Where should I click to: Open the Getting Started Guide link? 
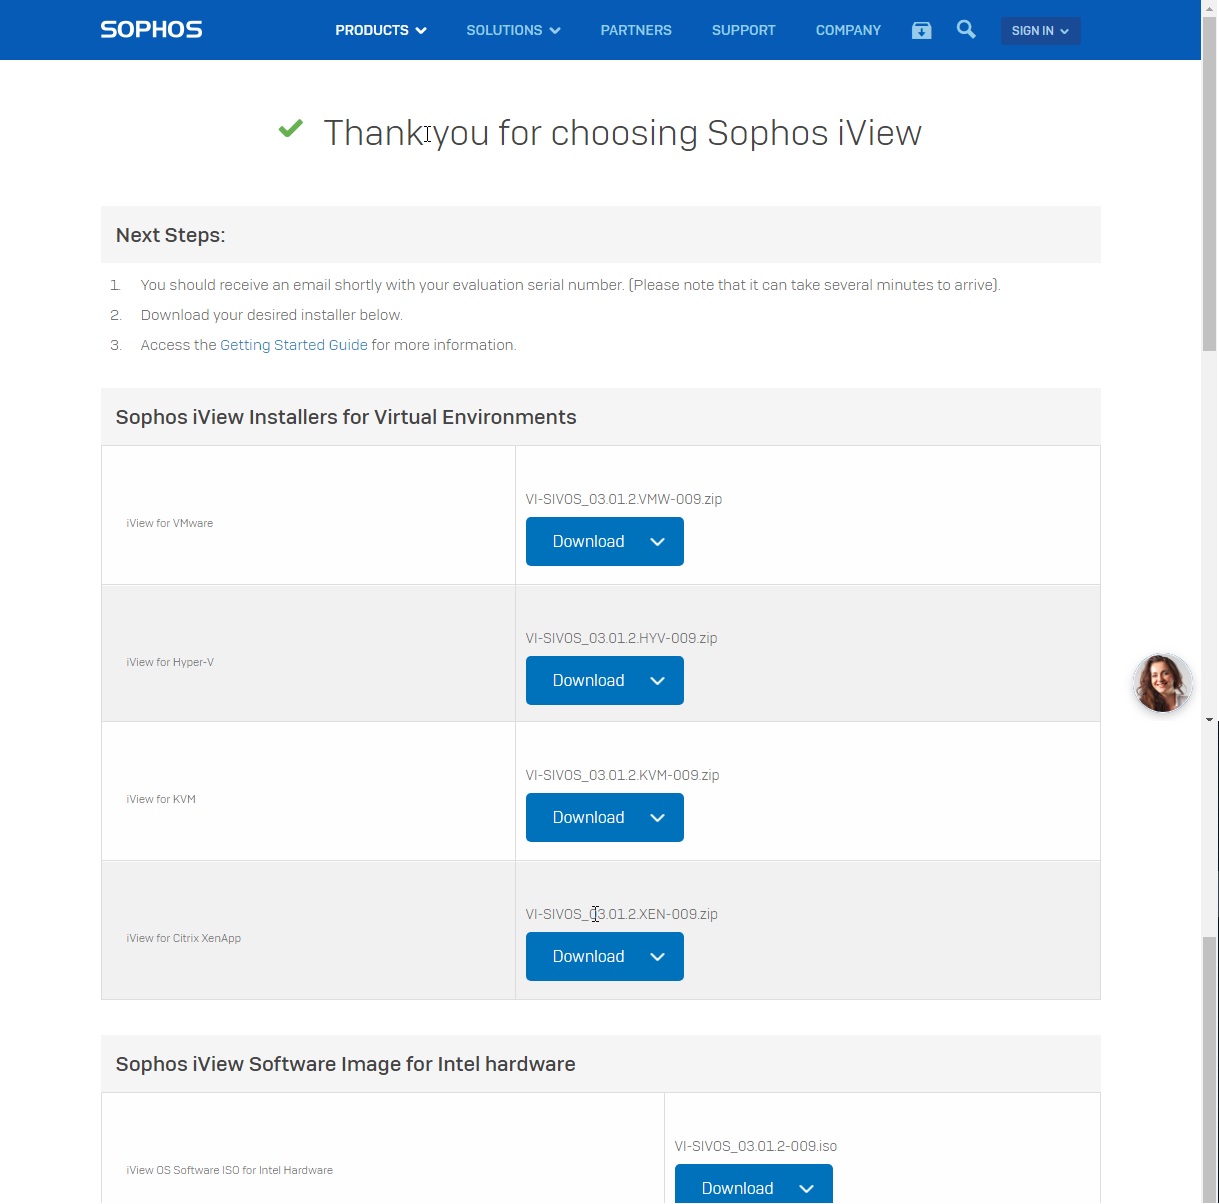294,345
